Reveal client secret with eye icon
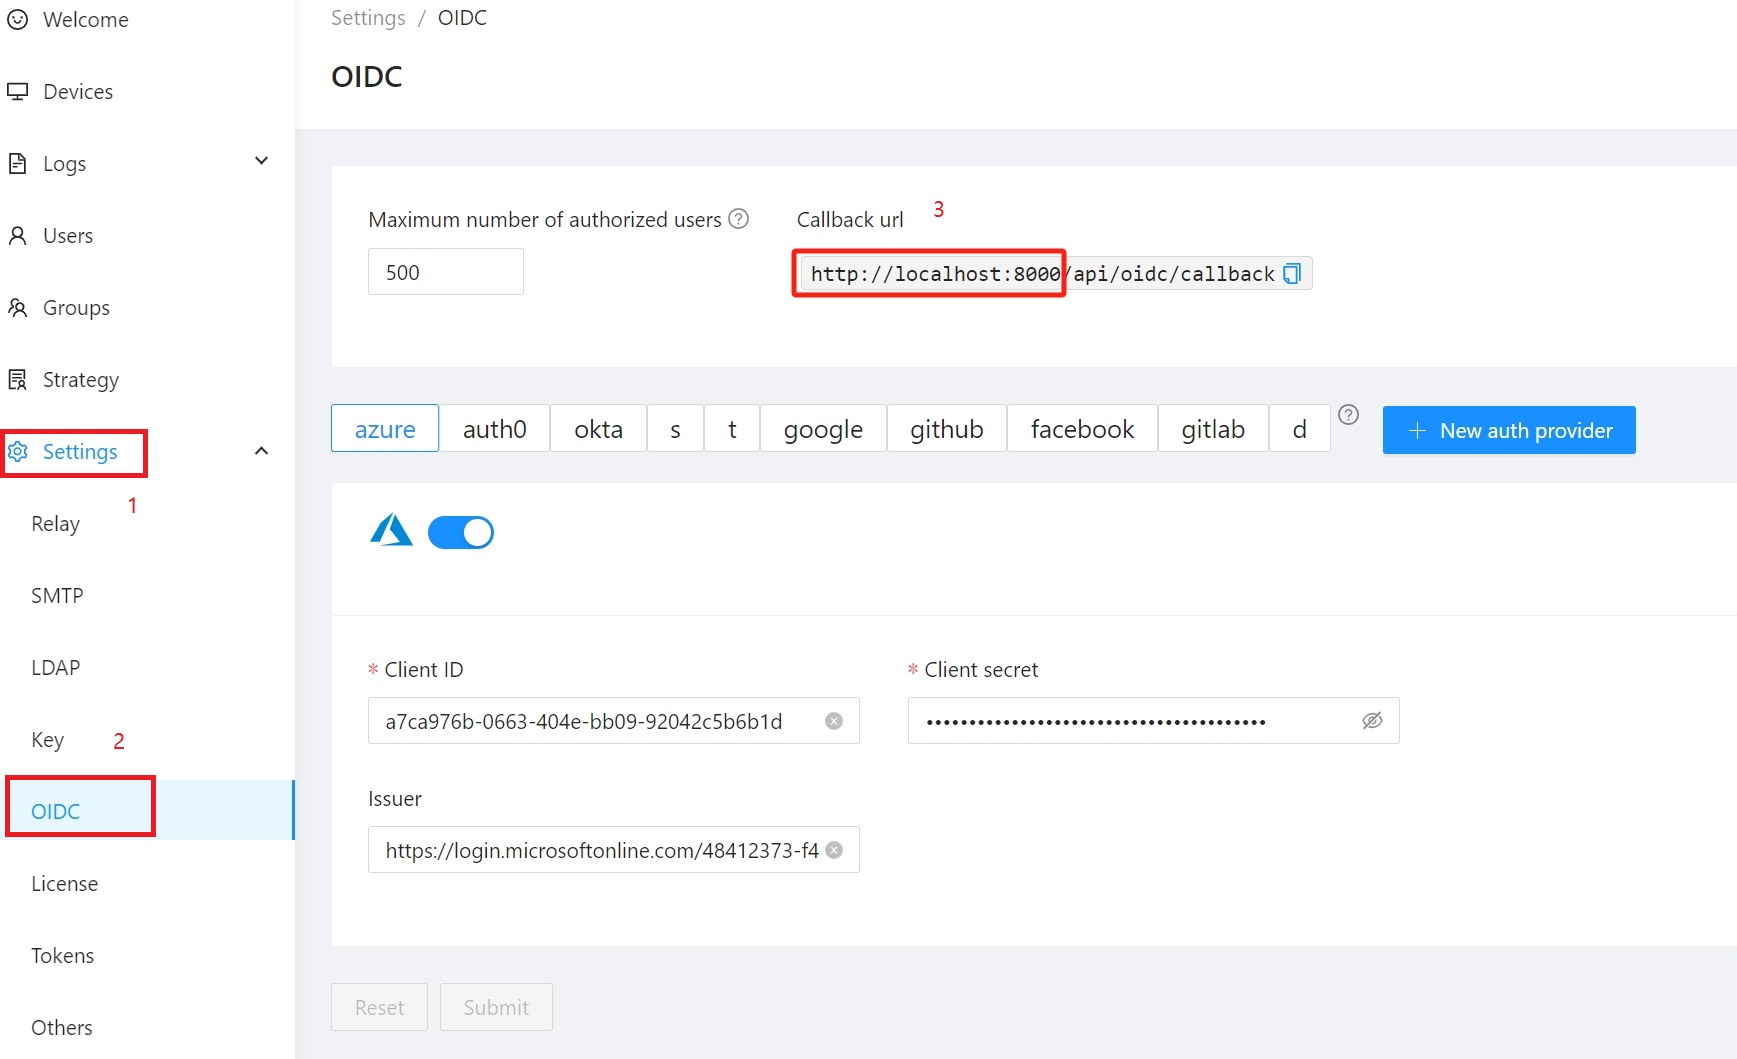The height and width of the screenshot is (1059, 1737). [x=1372, y=721]
